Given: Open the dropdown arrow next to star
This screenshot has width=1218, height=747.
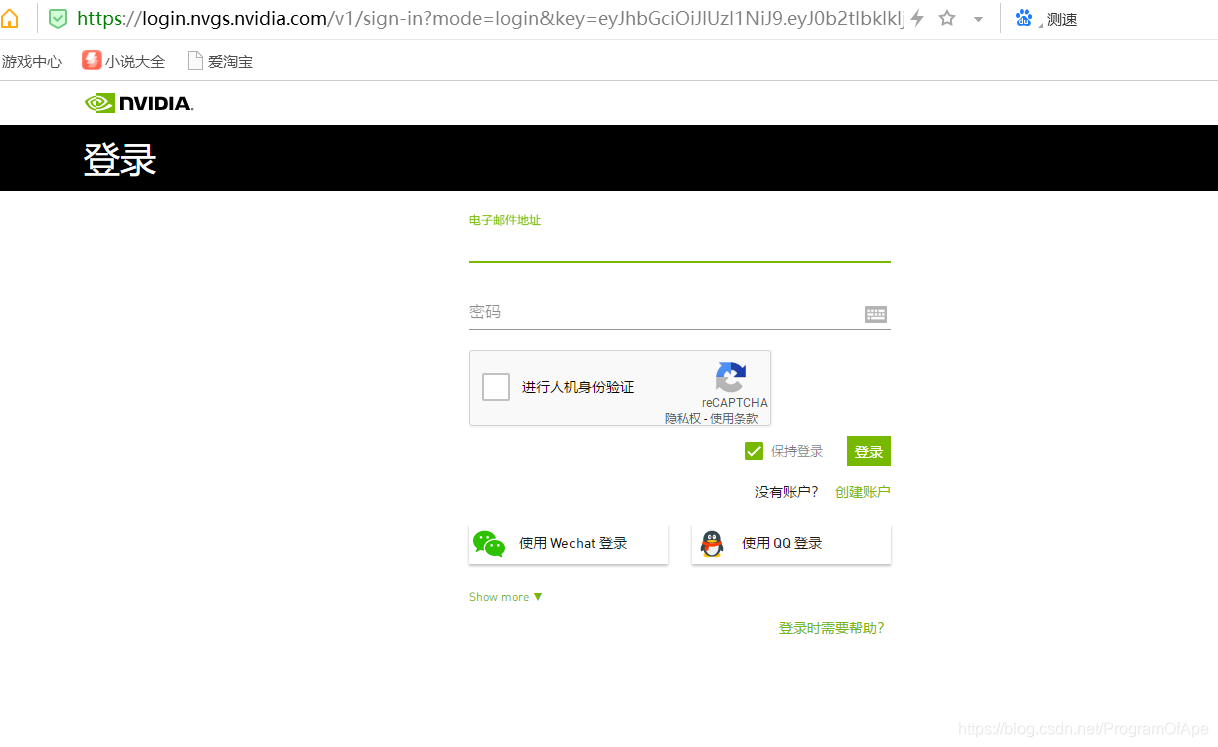Looking at the screenshot, I should click(978, 19).
